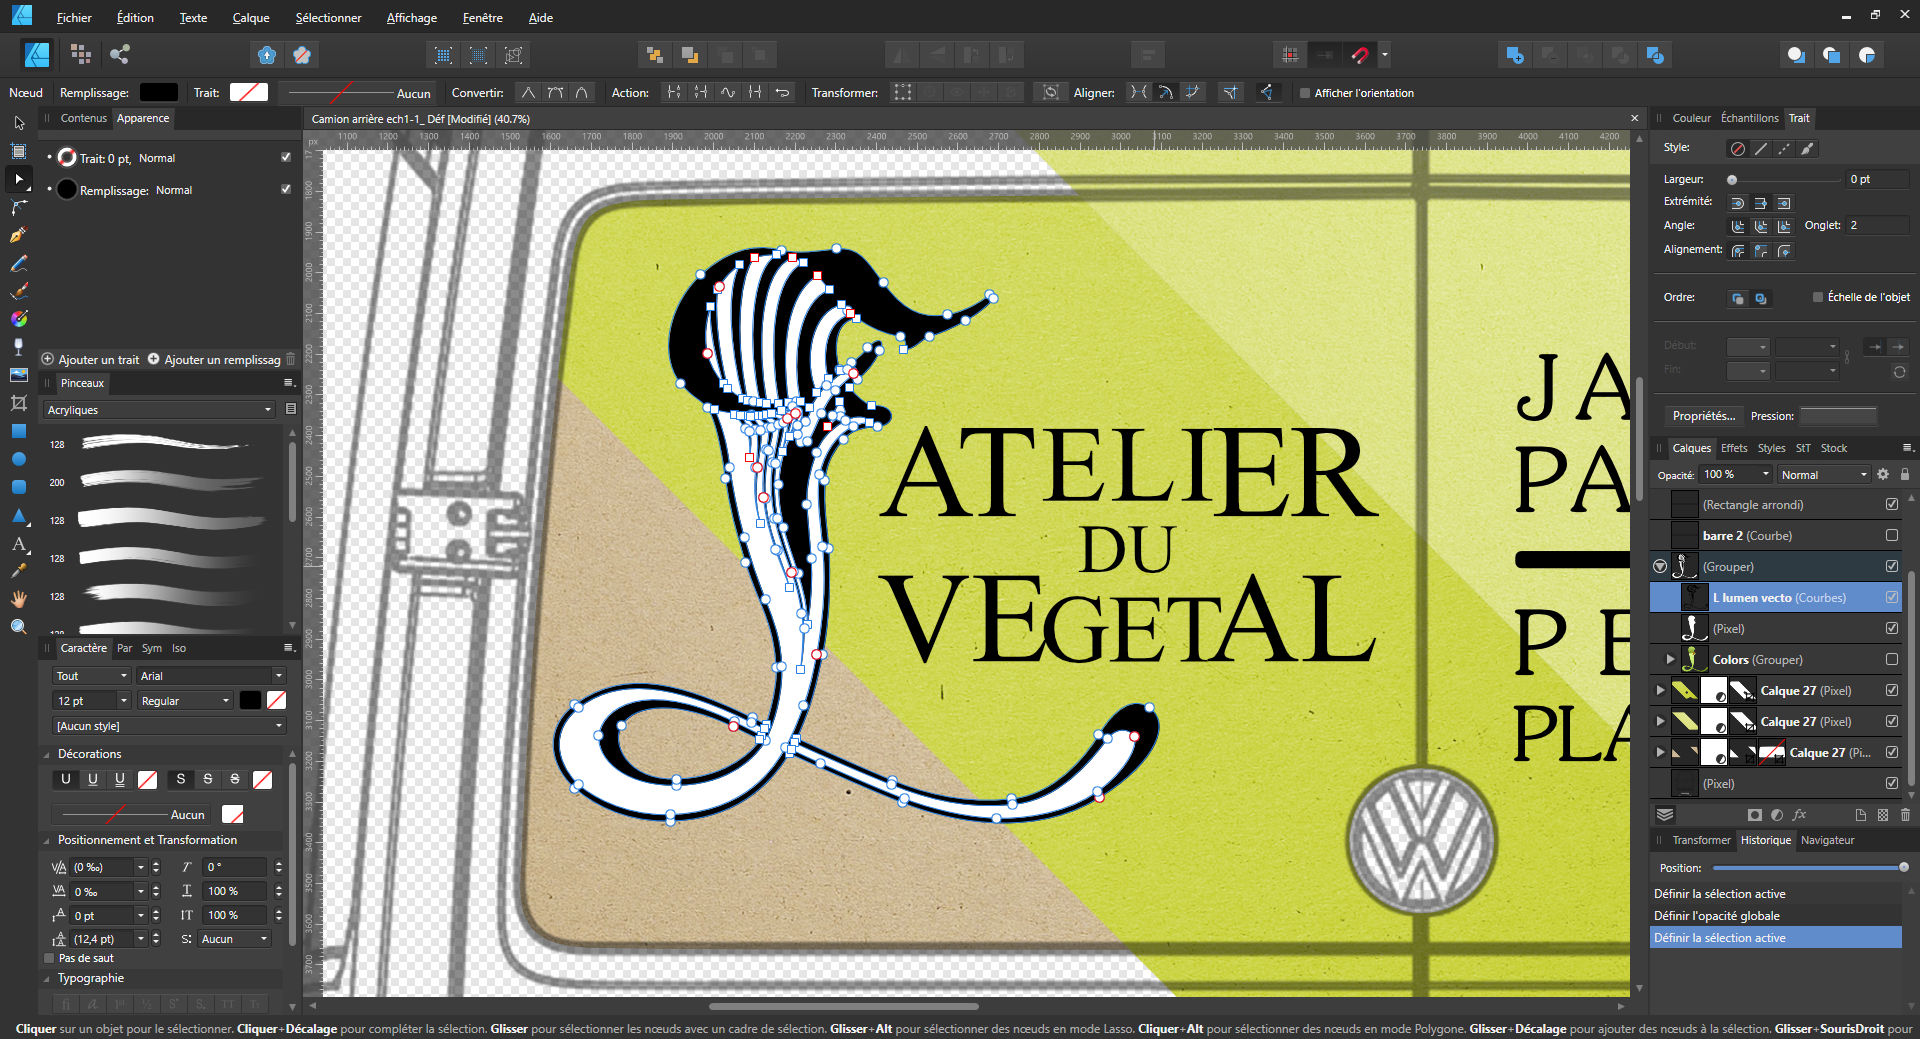Screen dimensions: 1920x1039
Task: Open the Acryliques brush category dropdown
Action: (x=159, y=410)
